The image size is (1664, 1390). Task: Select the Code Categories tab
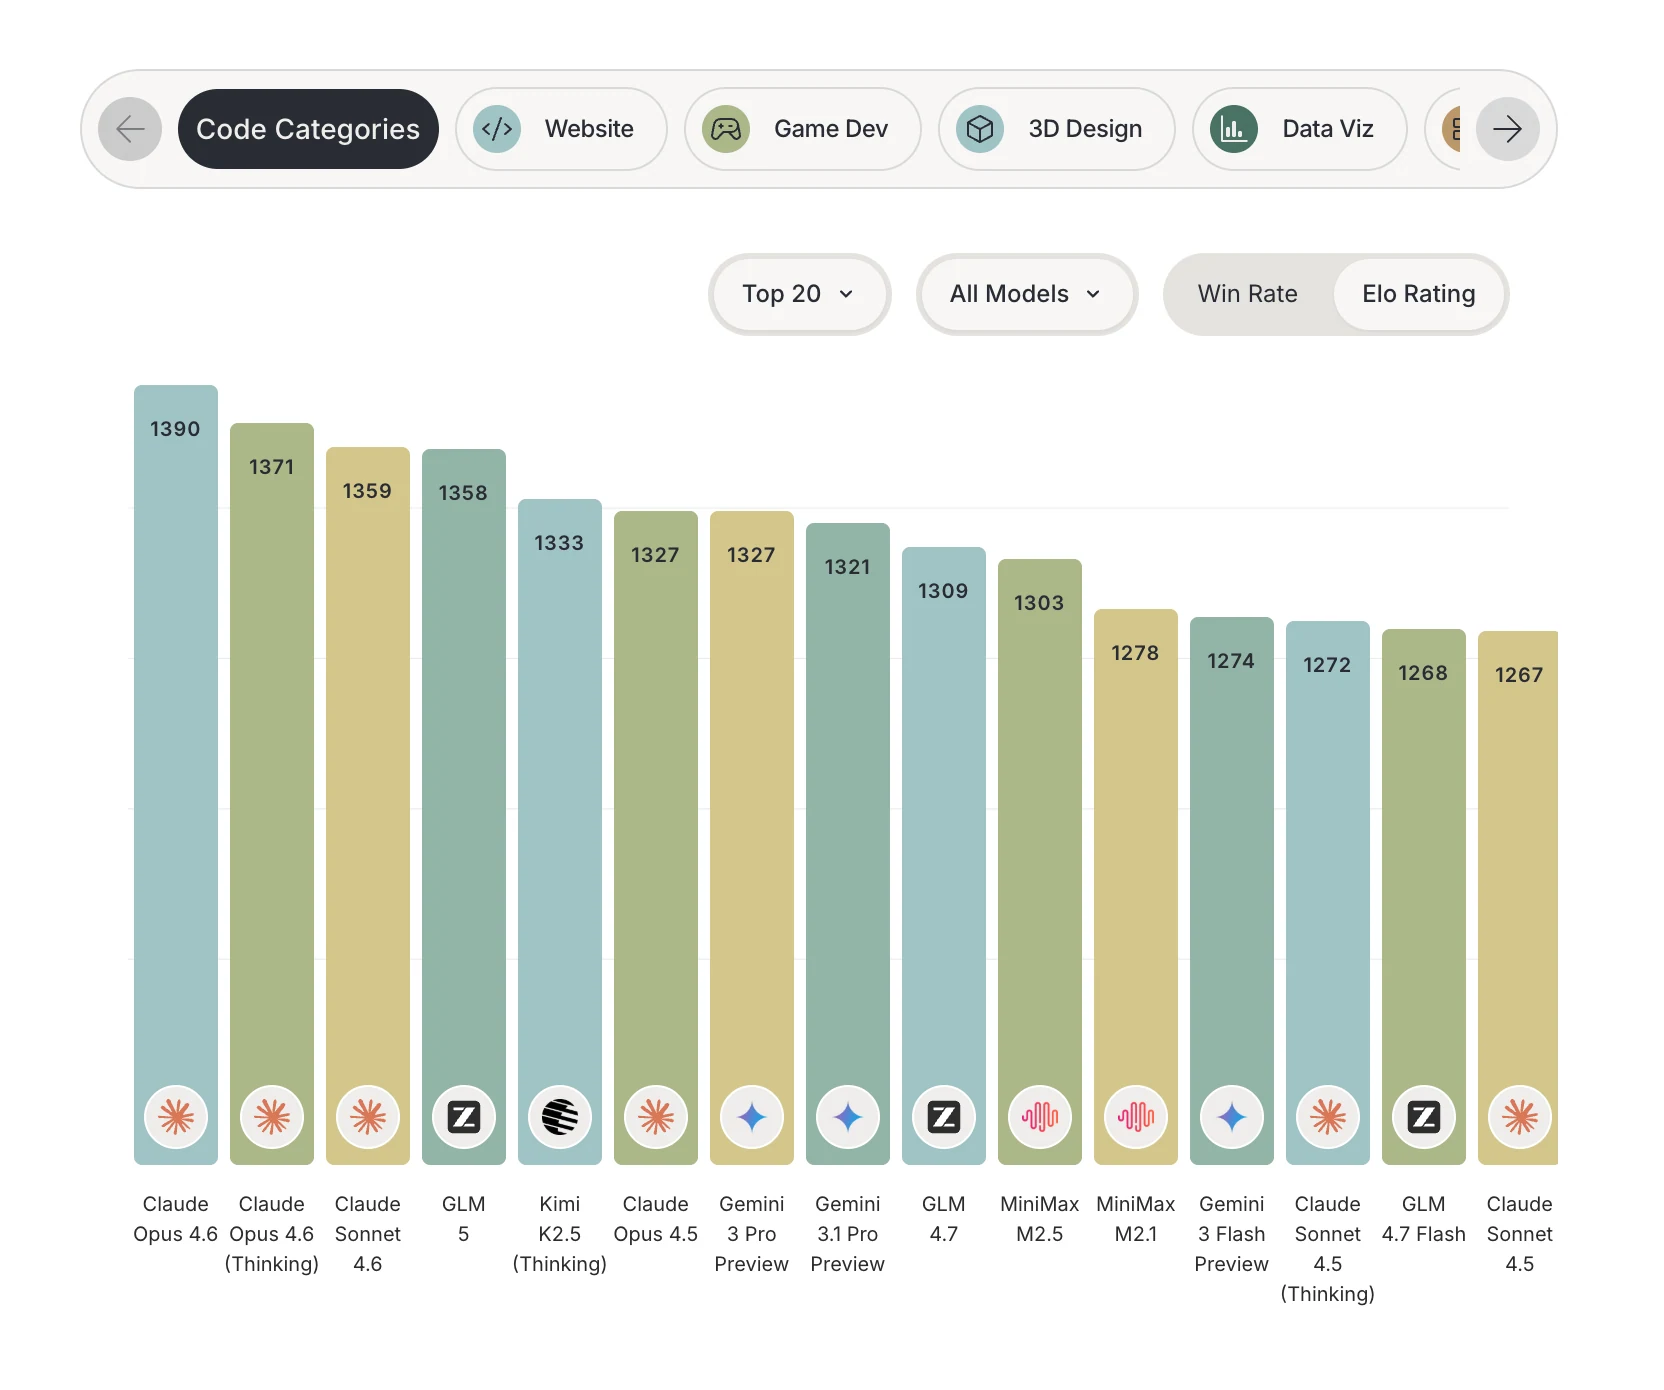[308, 129]
